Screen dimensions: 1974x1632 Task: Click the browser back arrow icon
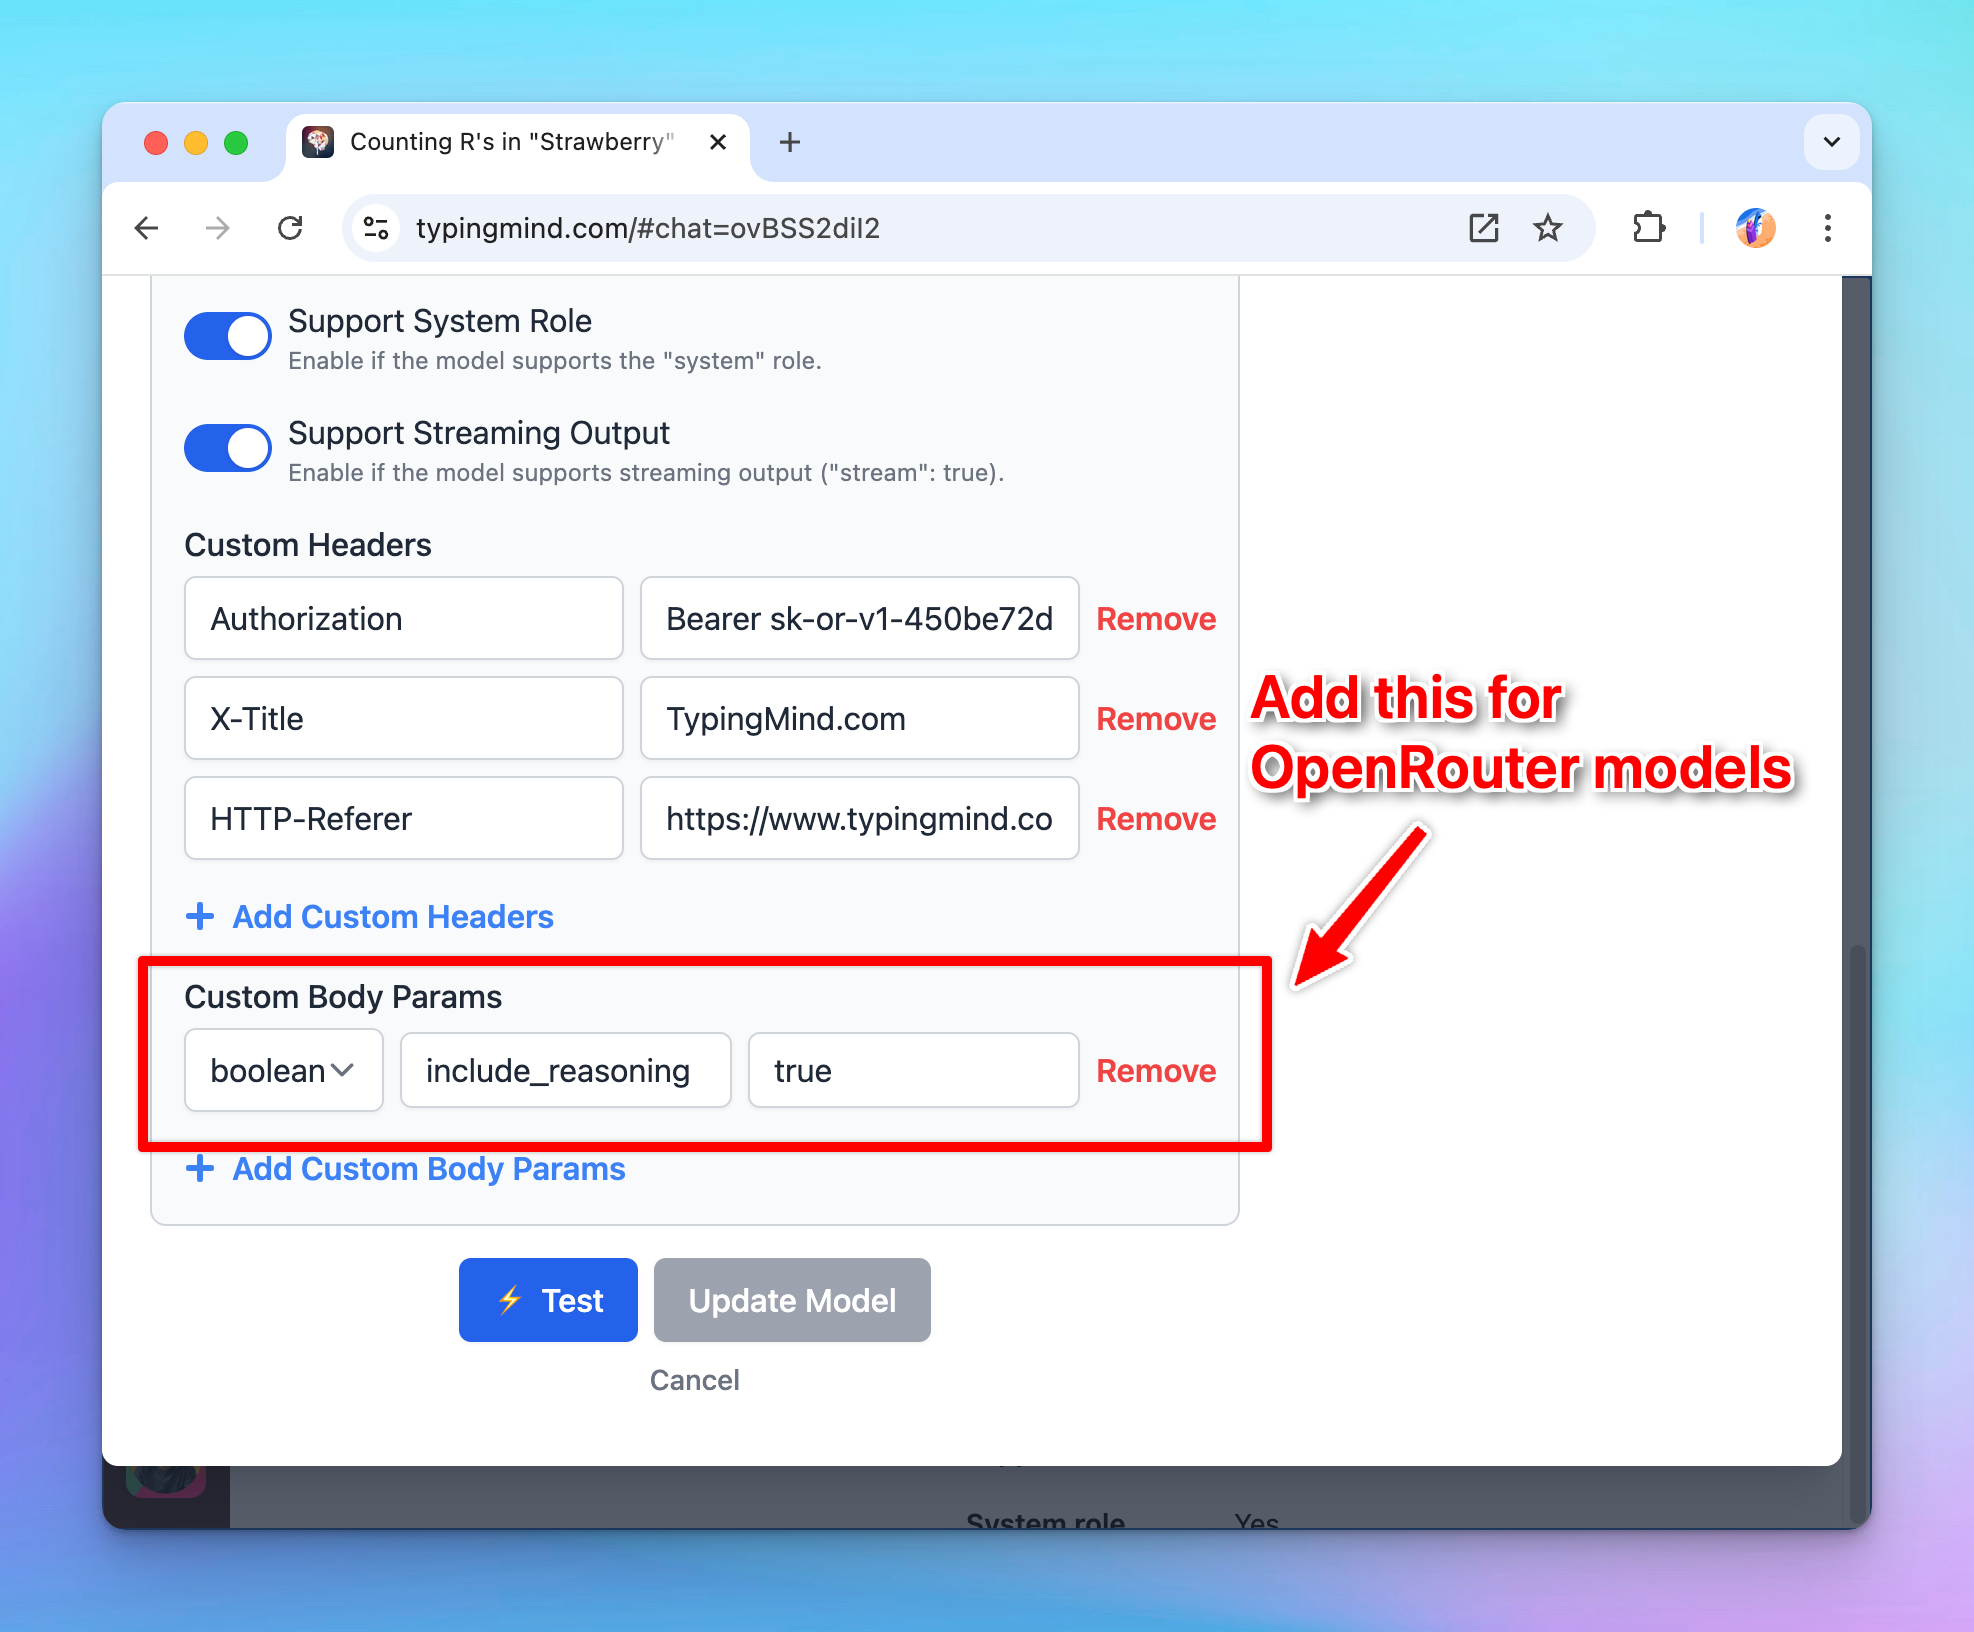coord(147,228)
